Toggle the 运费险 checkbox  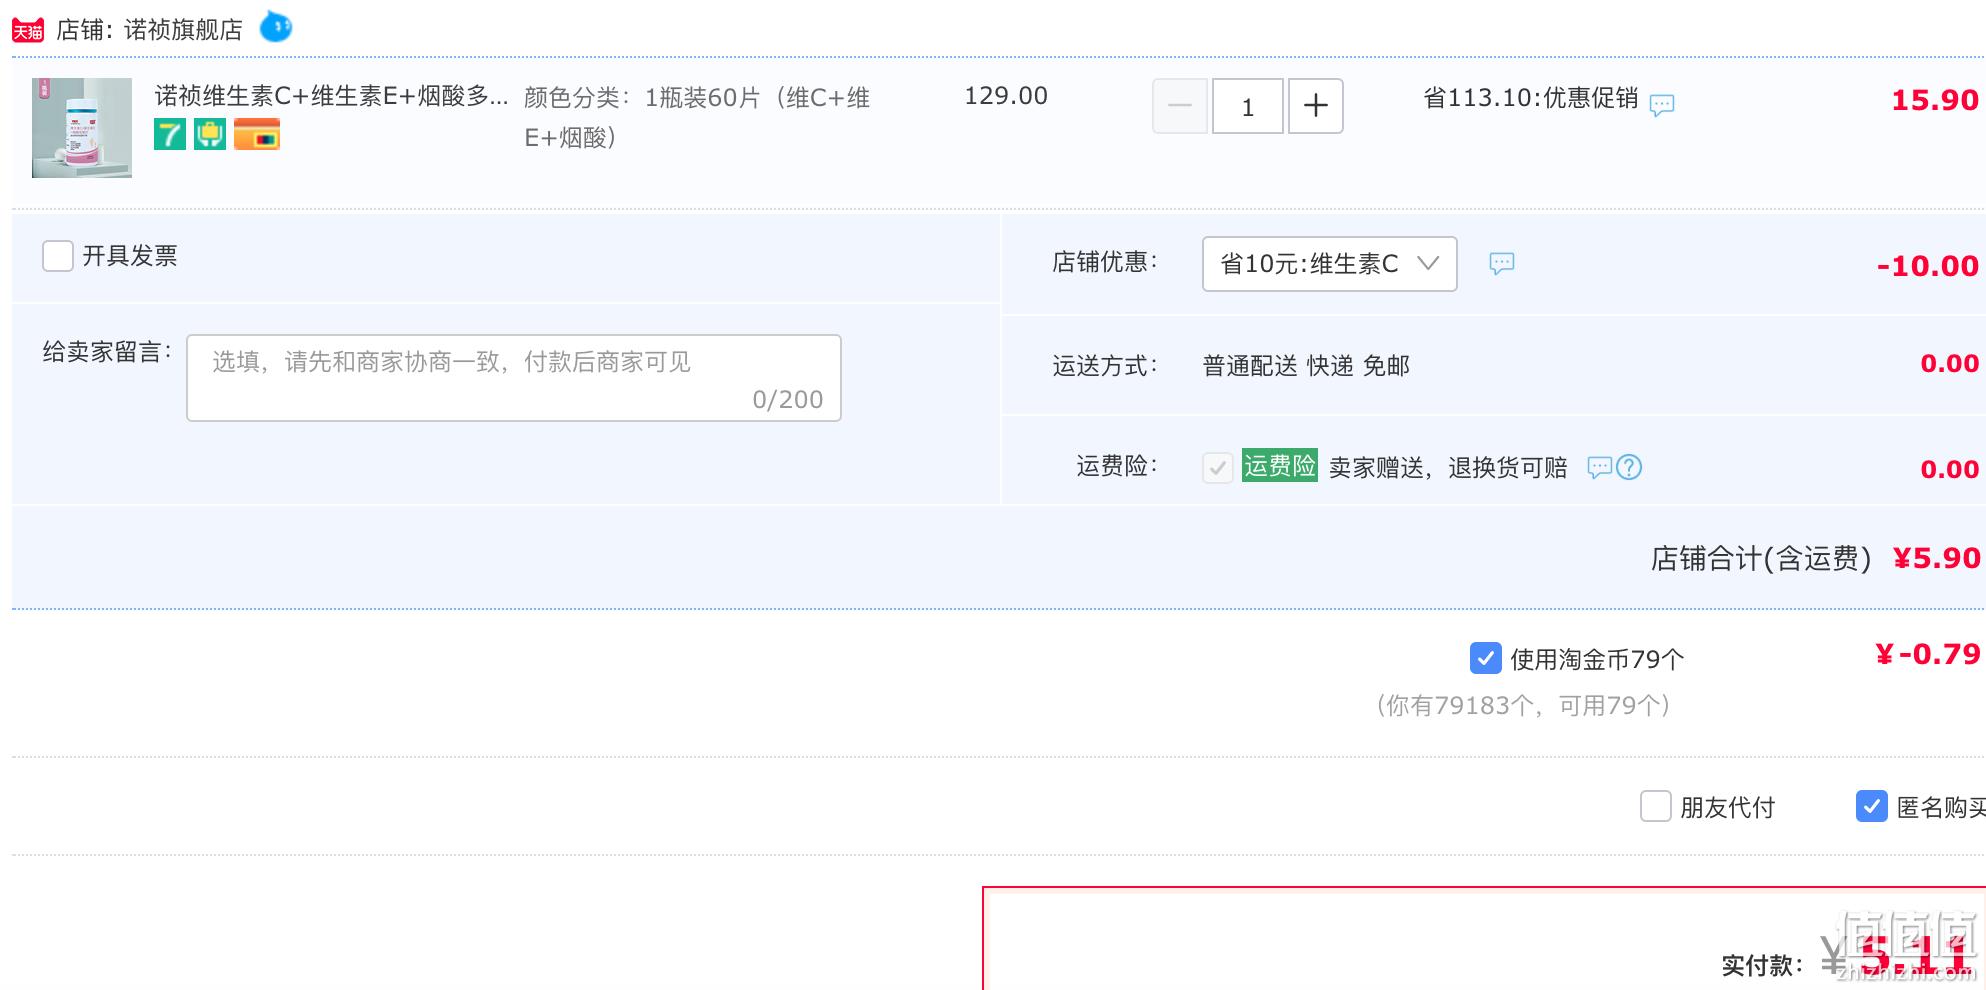[1218, 468]
